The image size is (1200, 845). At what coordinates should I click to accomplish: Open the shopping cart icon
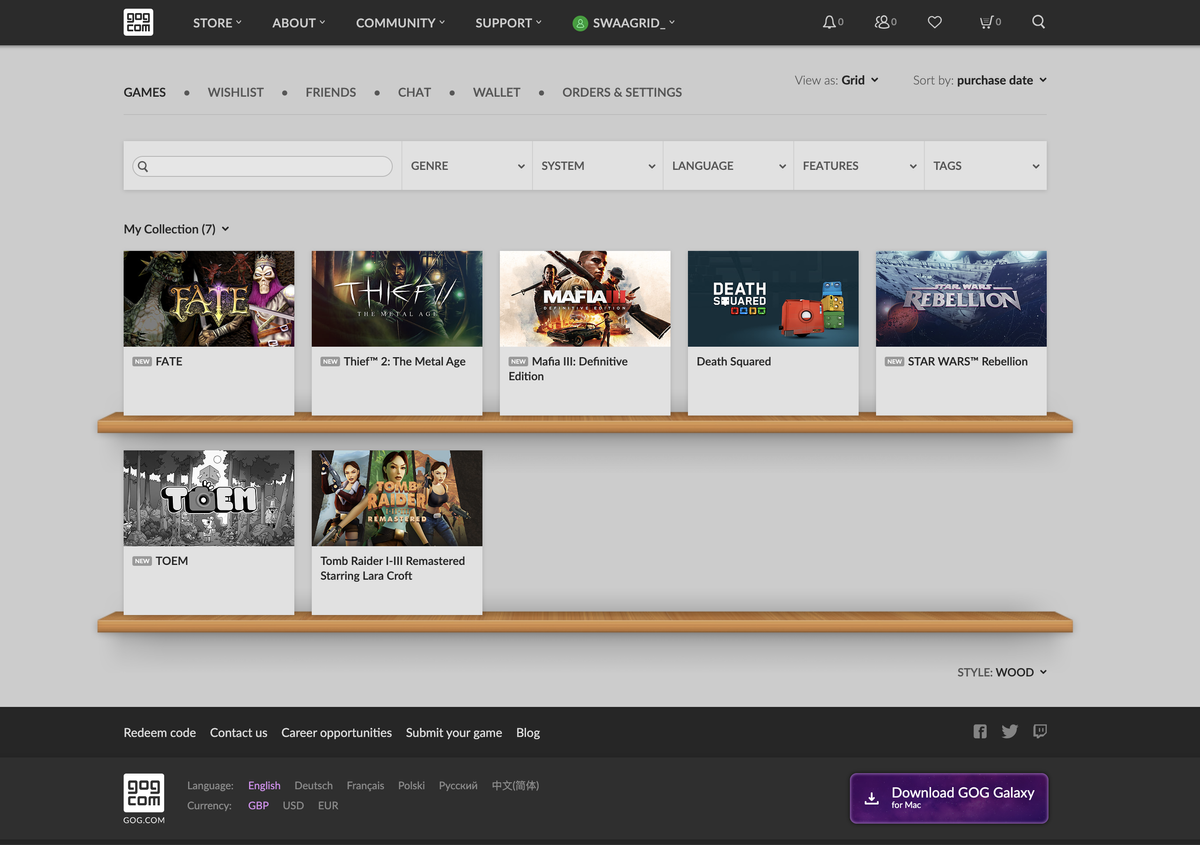pos(990,22)
